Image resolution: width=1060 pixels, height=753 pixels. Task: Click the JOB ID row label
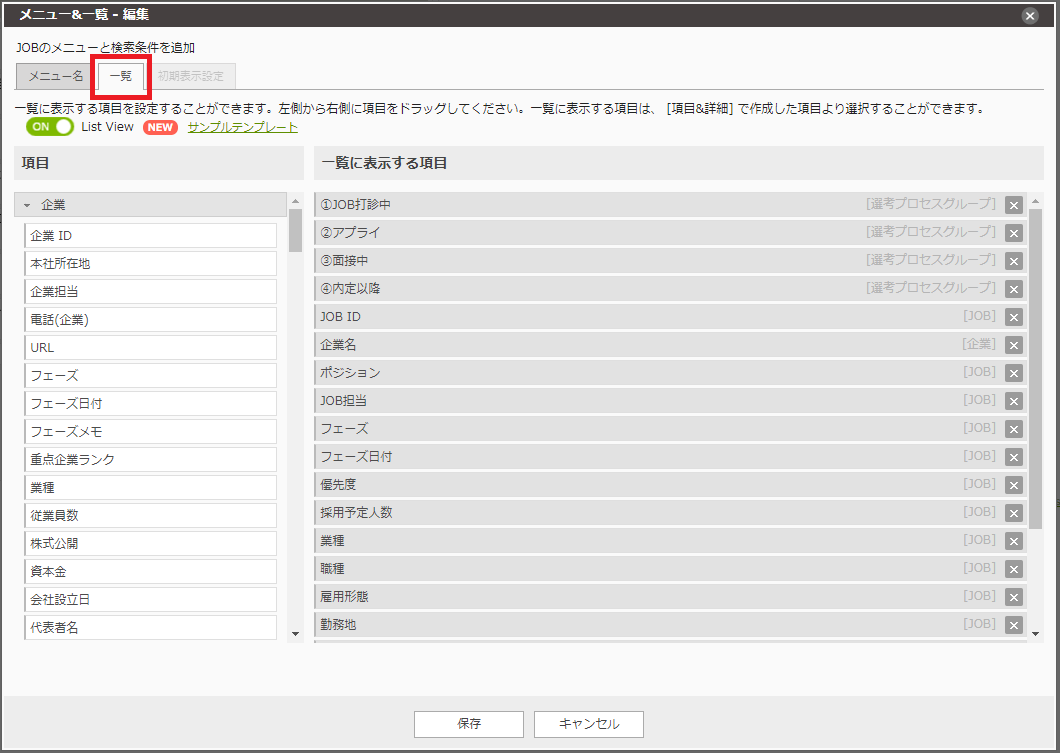340,317
